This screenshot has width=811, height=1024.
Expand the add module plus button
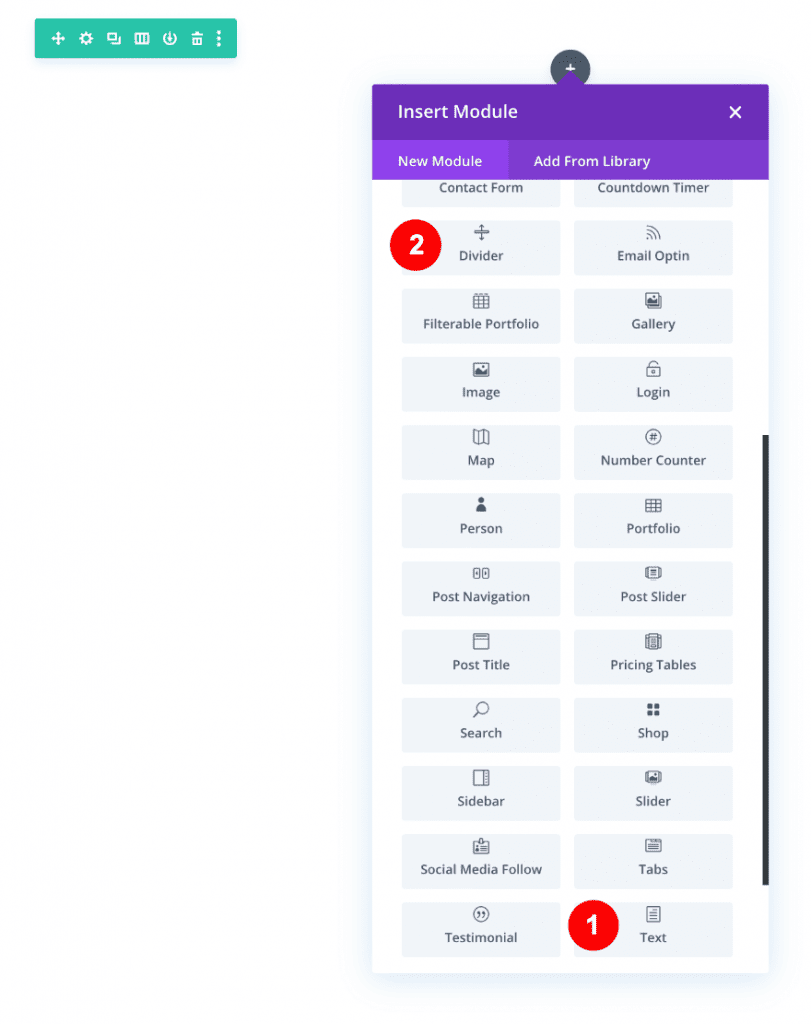coord(570,68)
